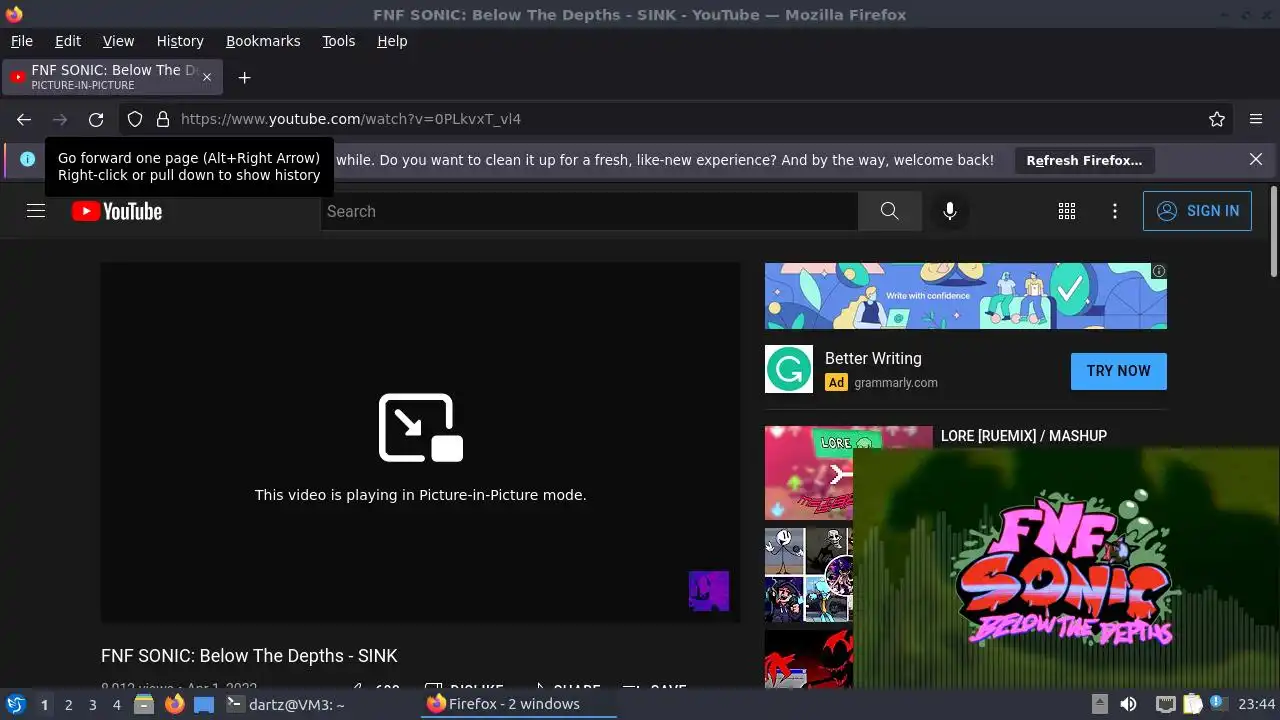Open the File menu

click(x=22, y=41)
